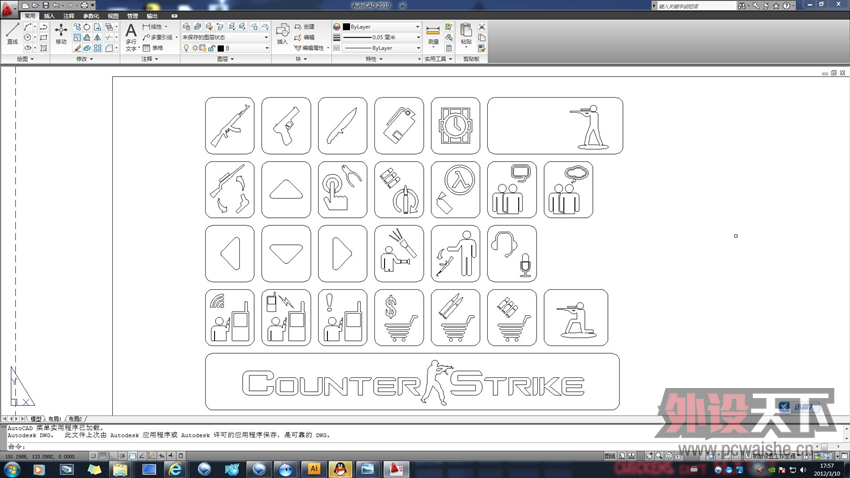Click the keyword search box in title bar
This screenshot has width=850, height=478.
pos(697,5)
